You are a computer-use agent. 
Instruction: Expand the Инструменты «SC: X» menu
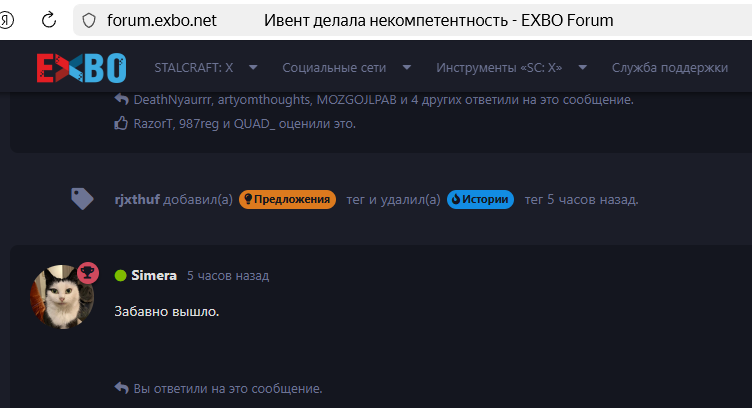click(x=510, y=68)
